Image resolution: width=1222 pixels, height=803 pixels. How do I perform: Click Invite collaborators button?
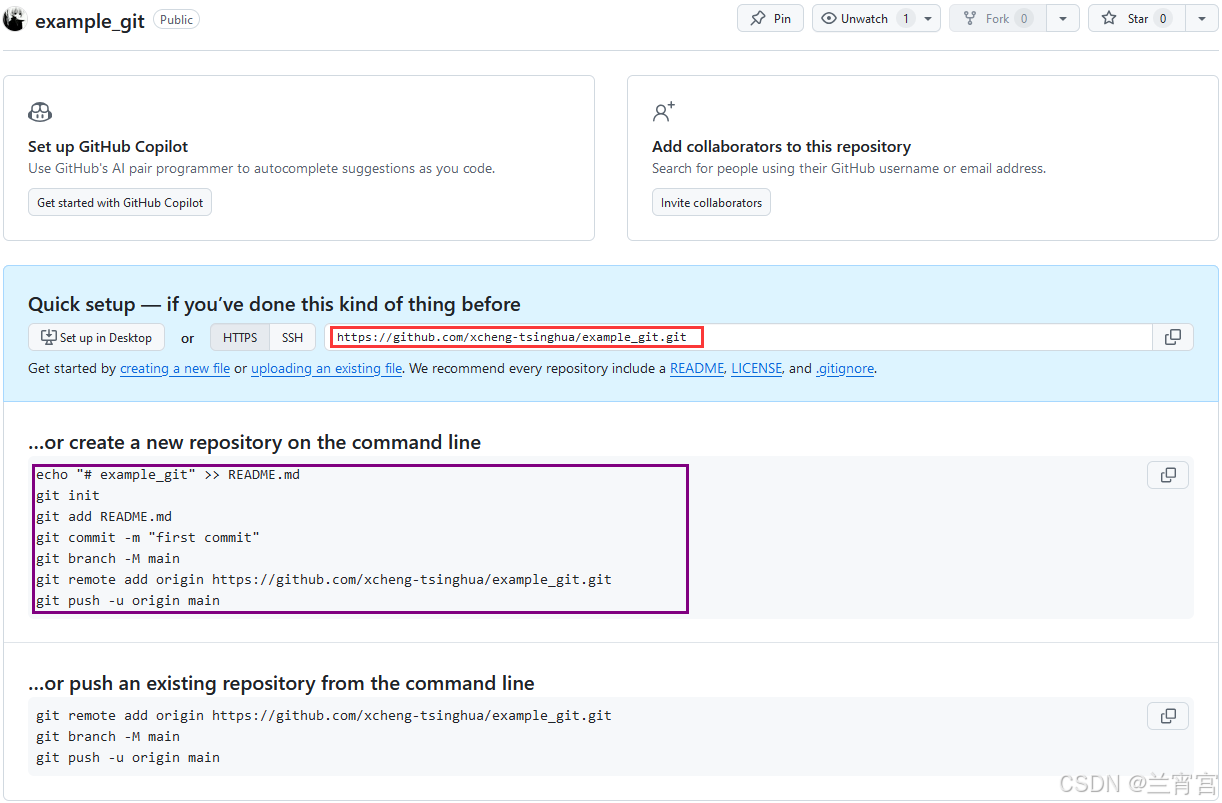coord(711,202)
